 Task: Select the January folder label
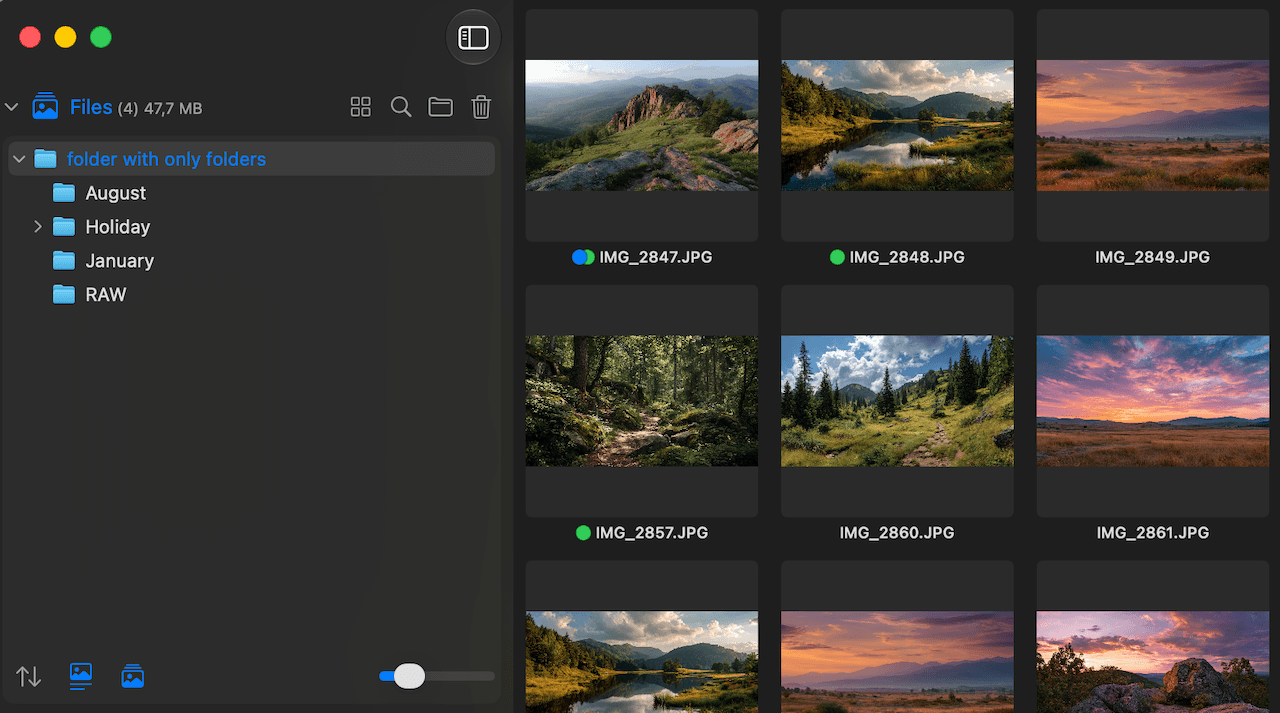coord(120,261)
